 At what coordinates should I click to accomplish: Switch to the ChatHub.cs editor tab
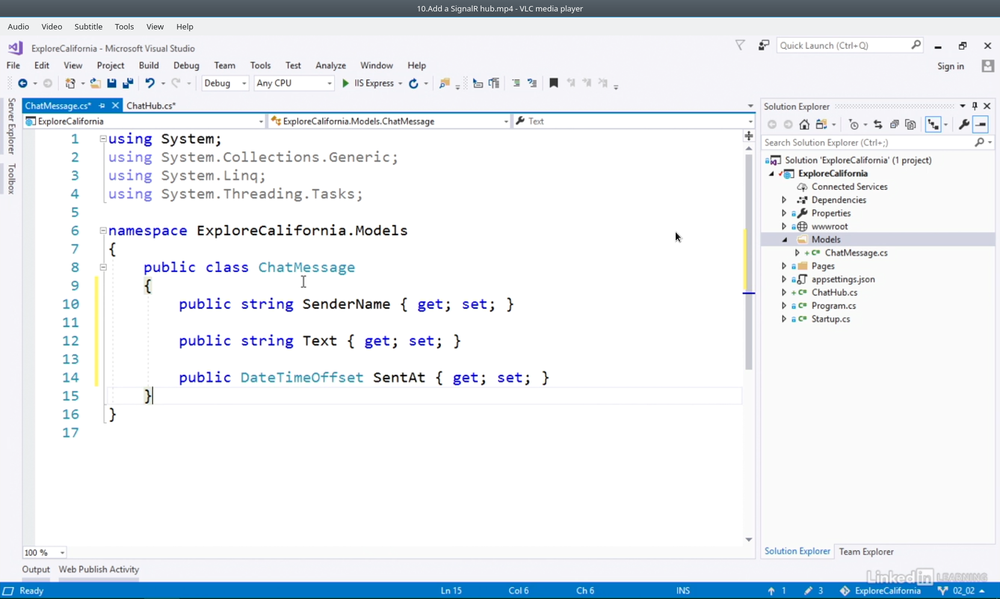151,105
